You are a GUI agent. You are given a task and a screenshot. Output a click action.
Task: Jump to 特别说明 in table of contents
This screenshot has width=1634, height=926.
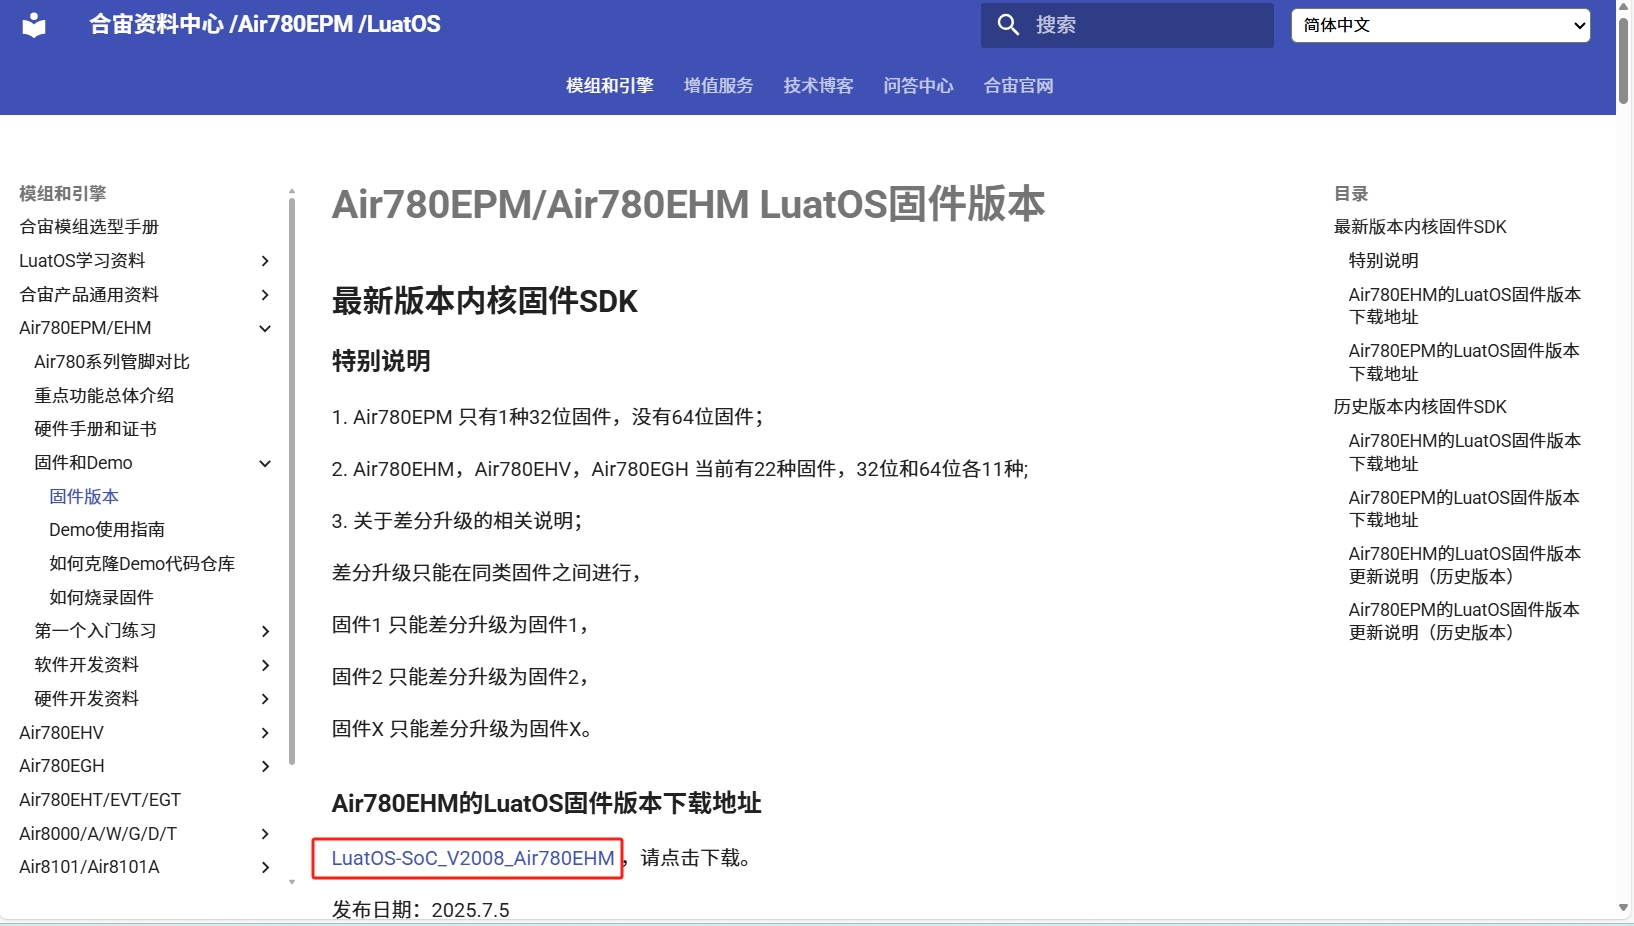tap(1383, 261)
